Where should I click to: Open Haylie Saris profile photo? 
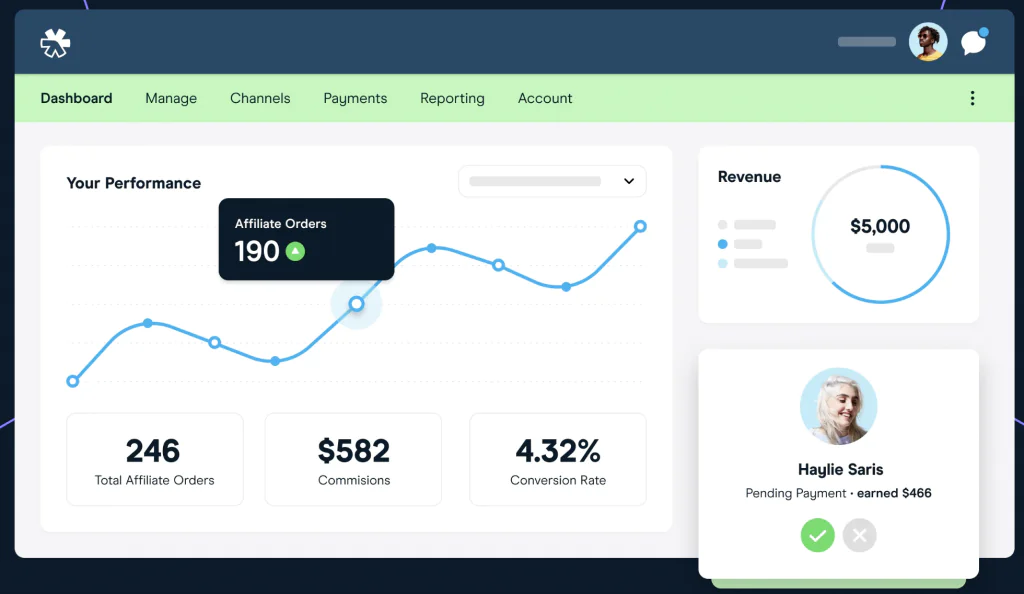[x=839, y=406]
